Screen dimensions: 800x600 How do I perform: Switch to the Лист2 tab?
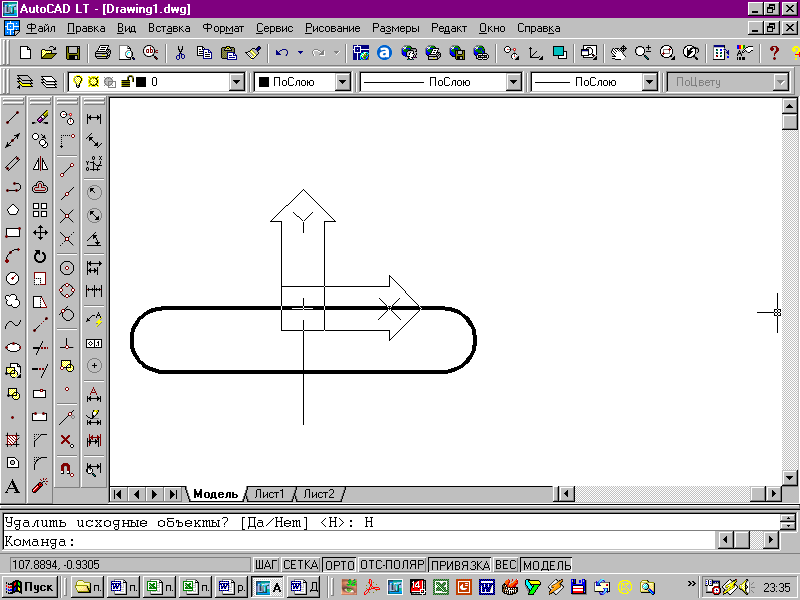pyautogui.click(x=319, y=494)
